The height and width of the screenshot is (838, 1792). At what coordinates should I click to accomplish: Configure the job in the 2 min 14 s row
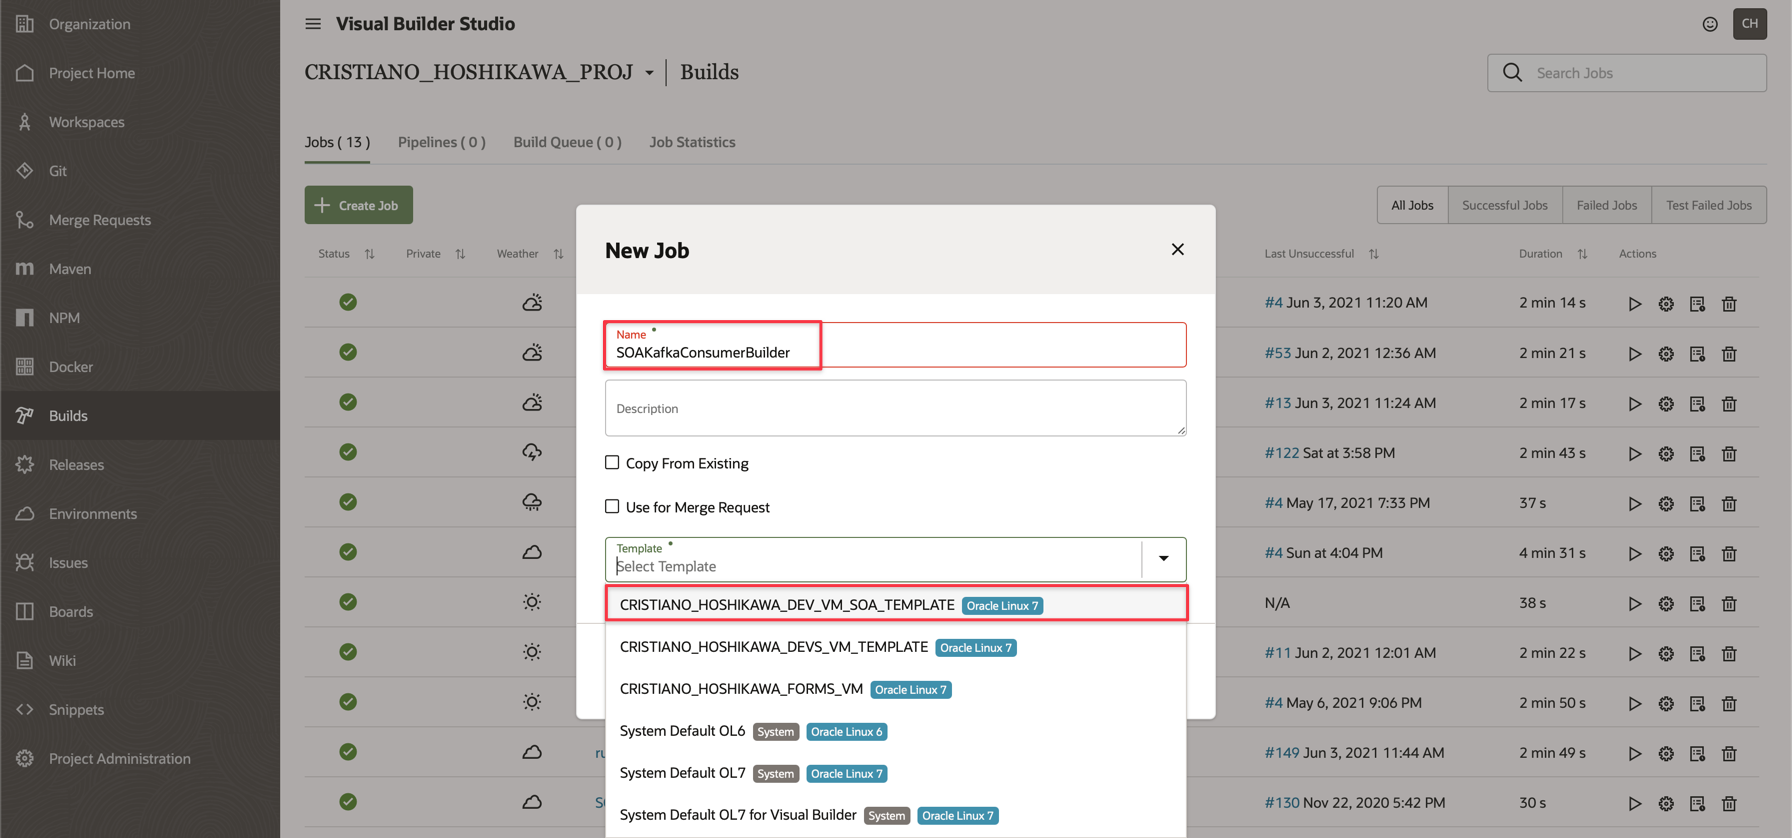(1666, 304)
